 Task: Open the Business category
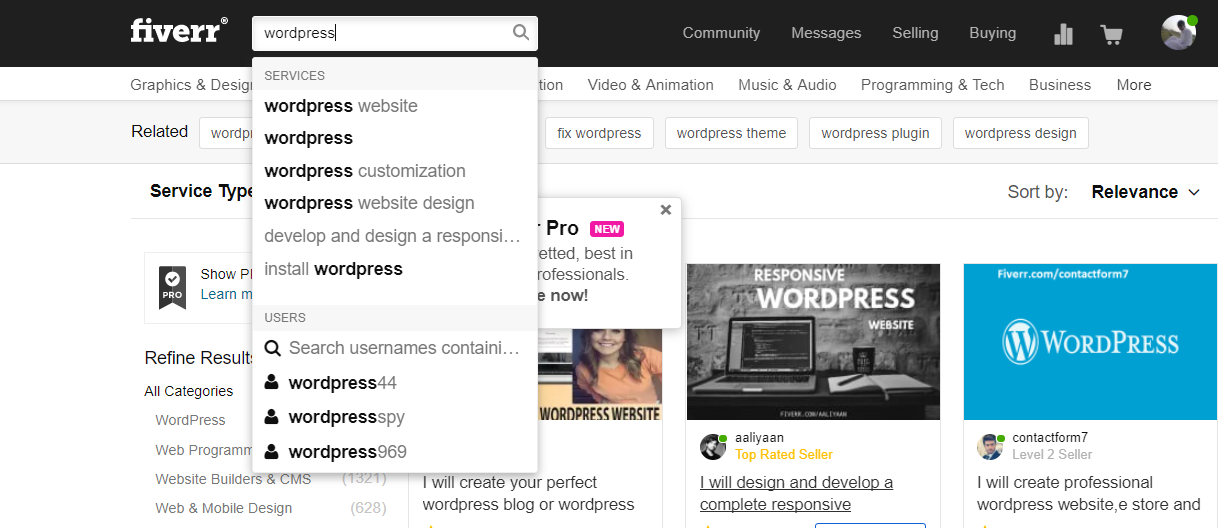tap(1060, 85)
